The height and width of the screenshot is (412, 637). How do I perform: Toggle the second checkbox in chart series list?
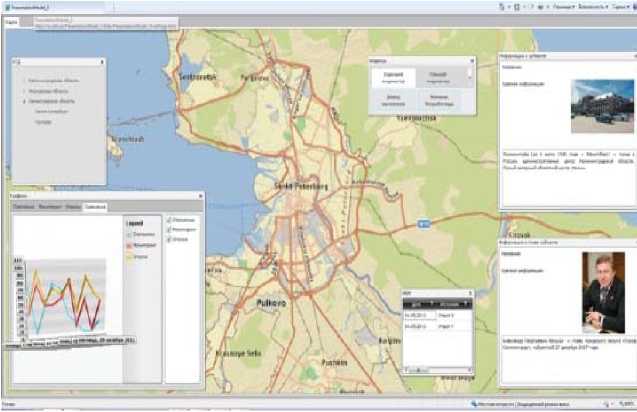169,229
